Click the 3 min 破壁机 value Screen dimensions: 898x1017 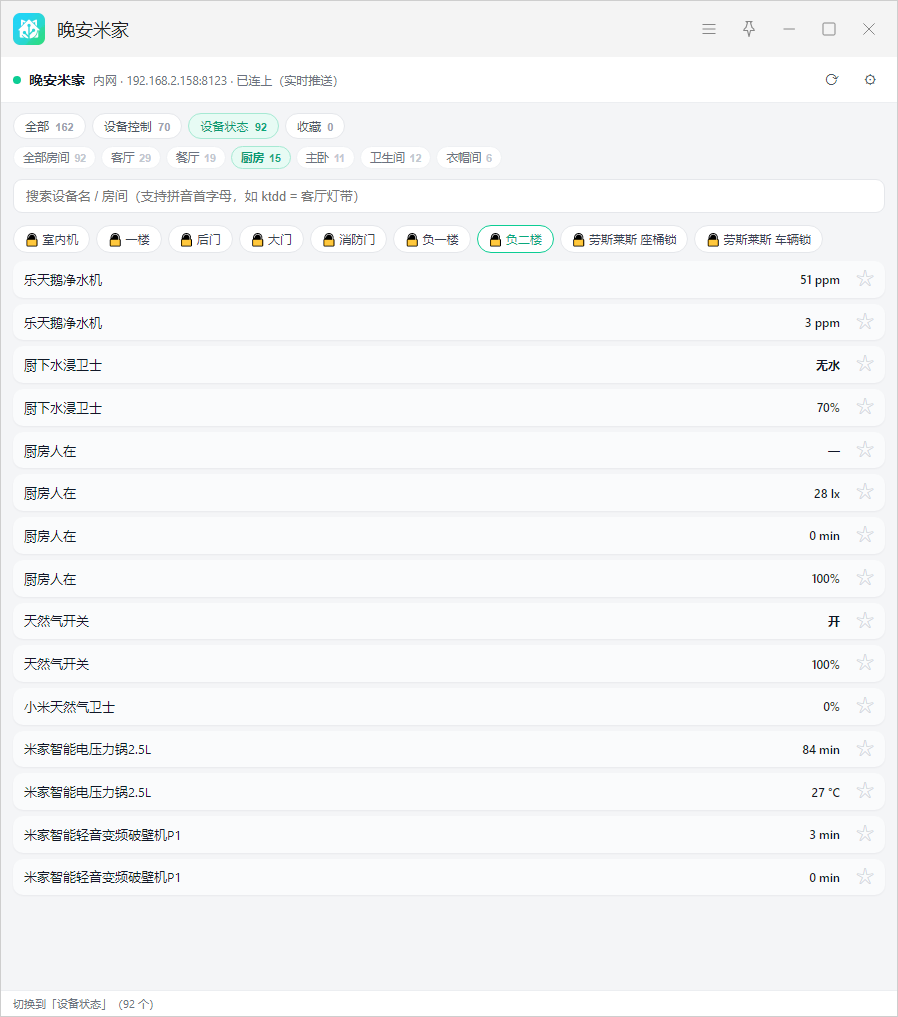point(824,835)
